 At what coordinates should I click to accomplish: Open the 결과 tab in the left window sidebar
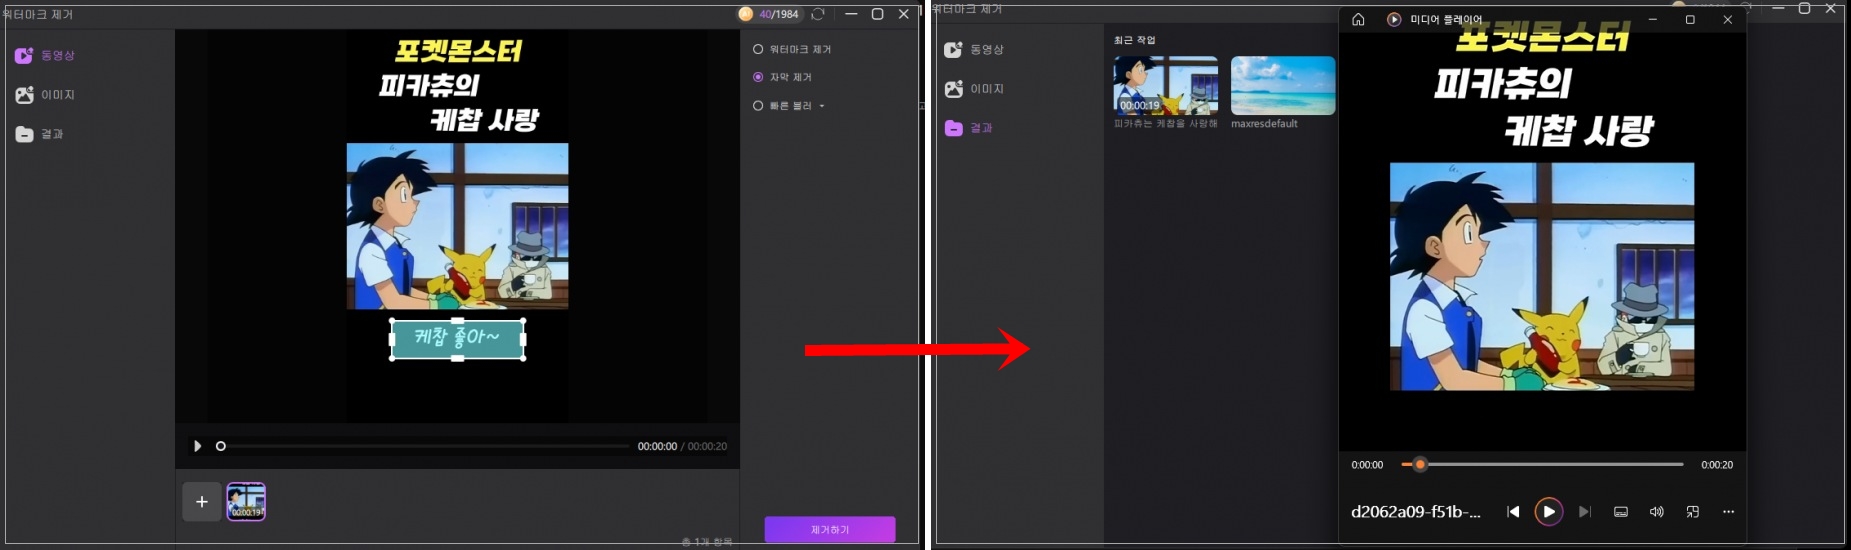pyautogui.click(x=40, y=134)
